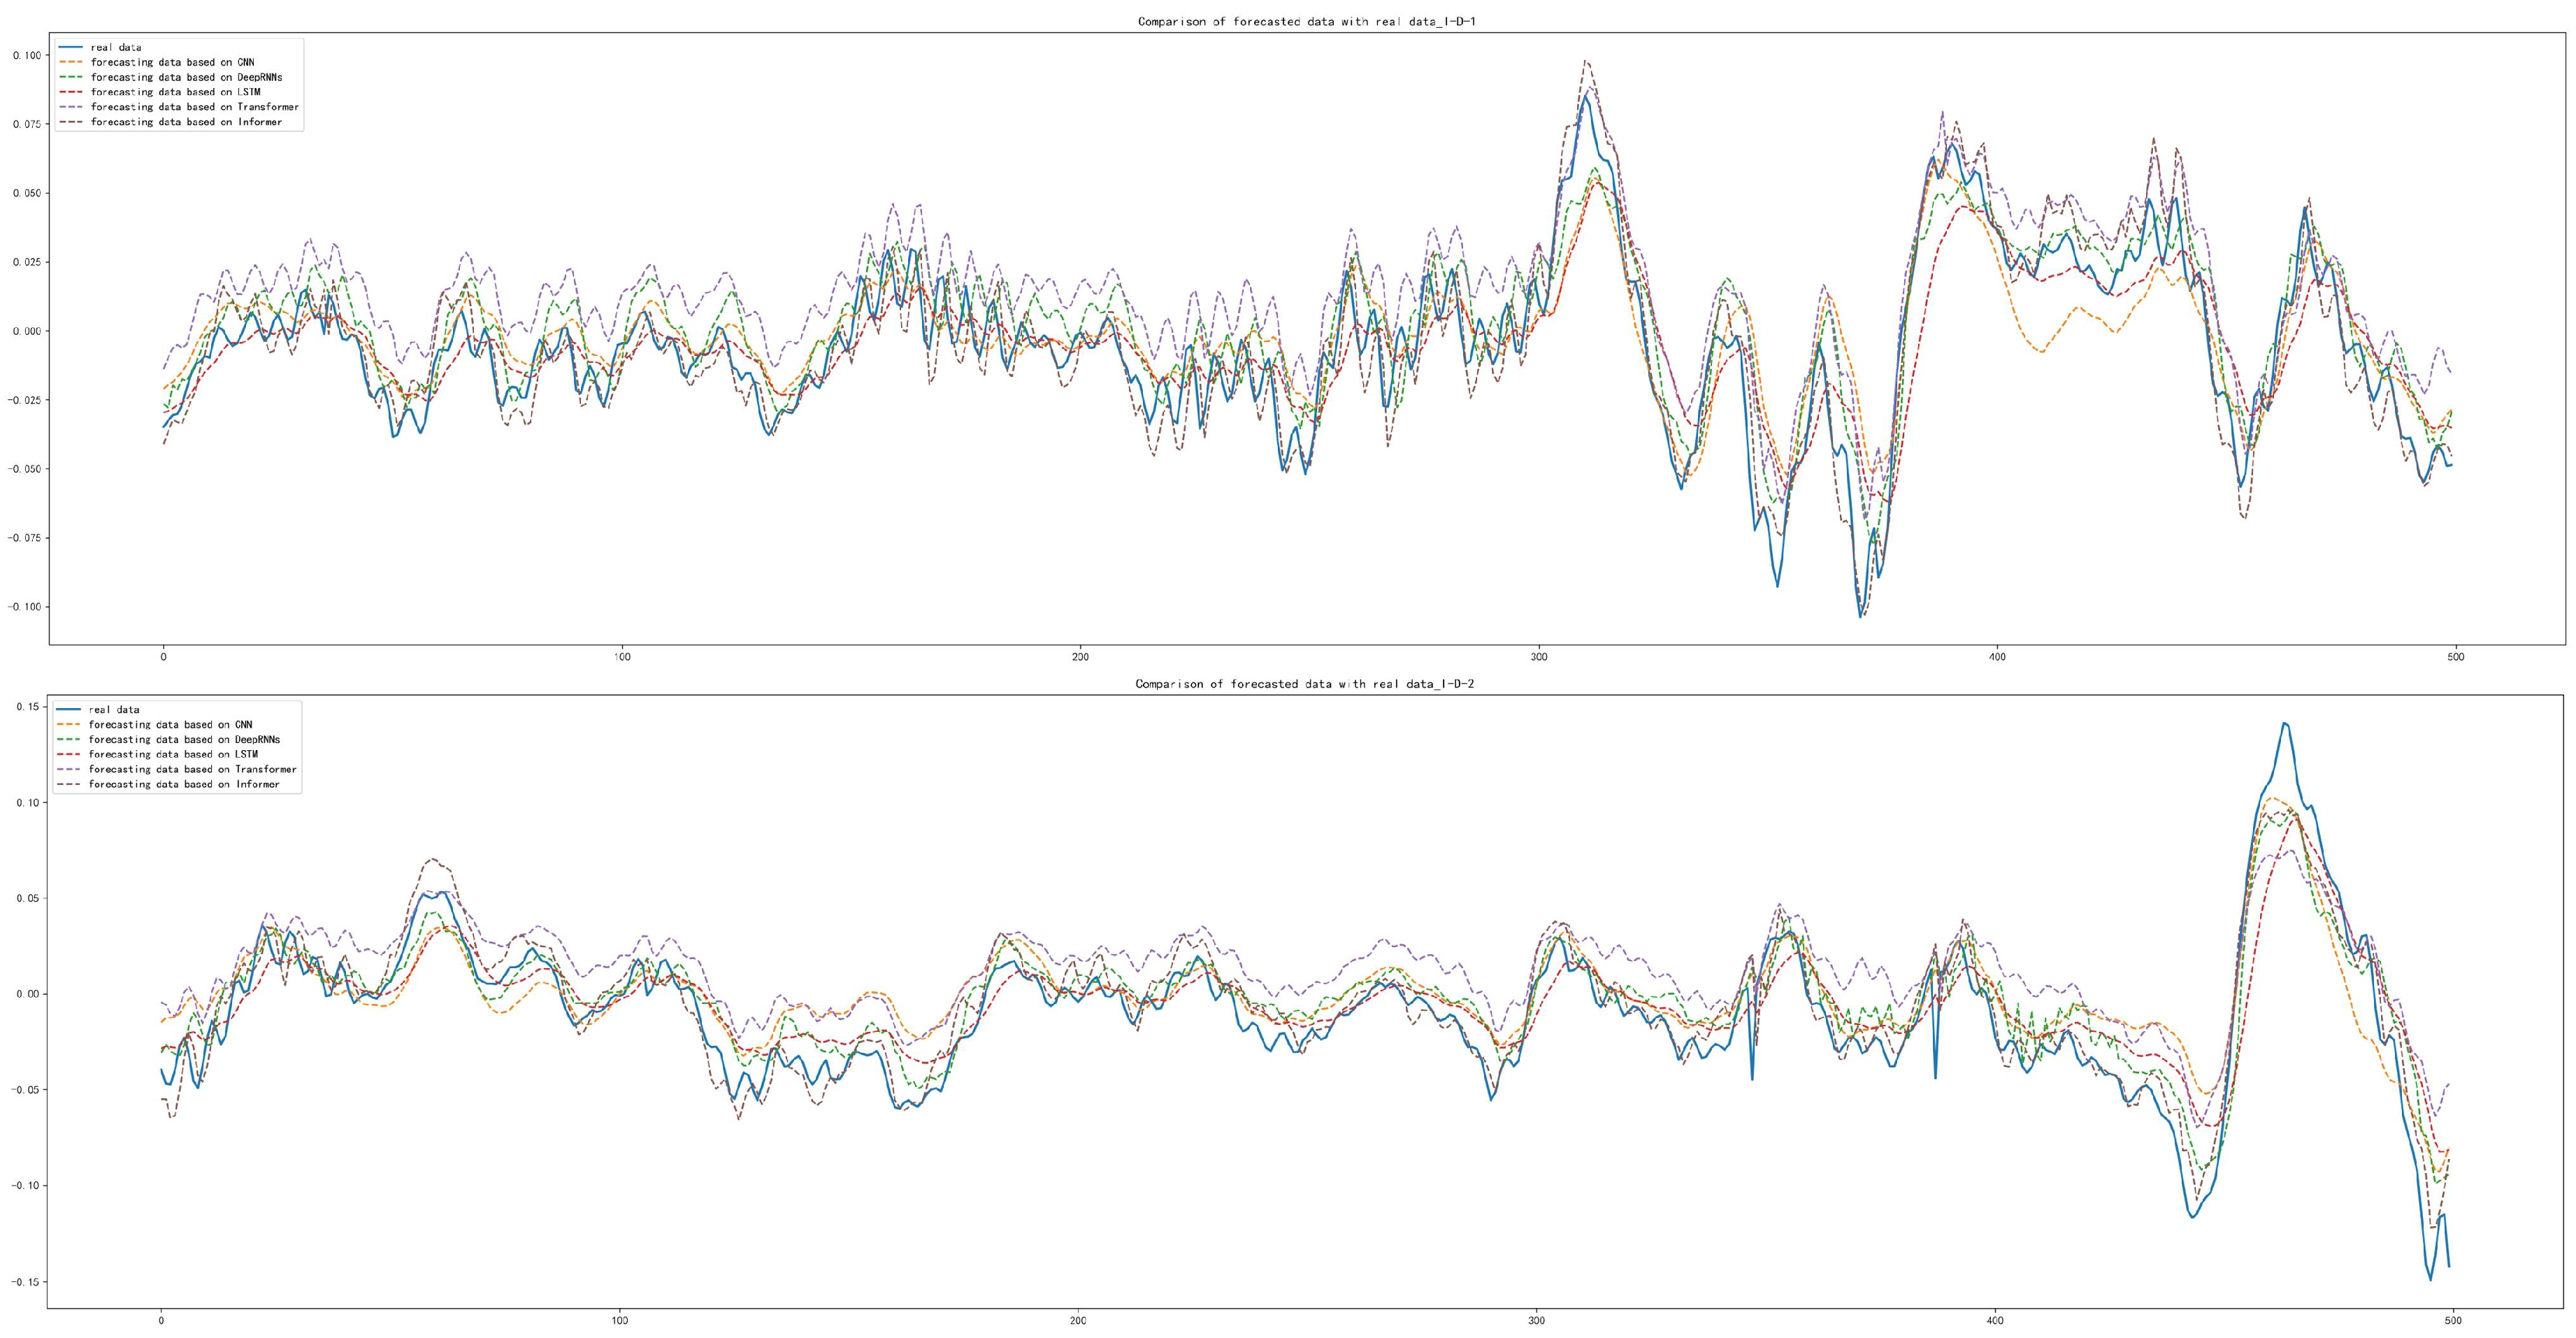Viewport: 2576px width, 1338px height.
Task: Click the 0.15 y-axis tick of bottom chart
Action: point(28,707)
